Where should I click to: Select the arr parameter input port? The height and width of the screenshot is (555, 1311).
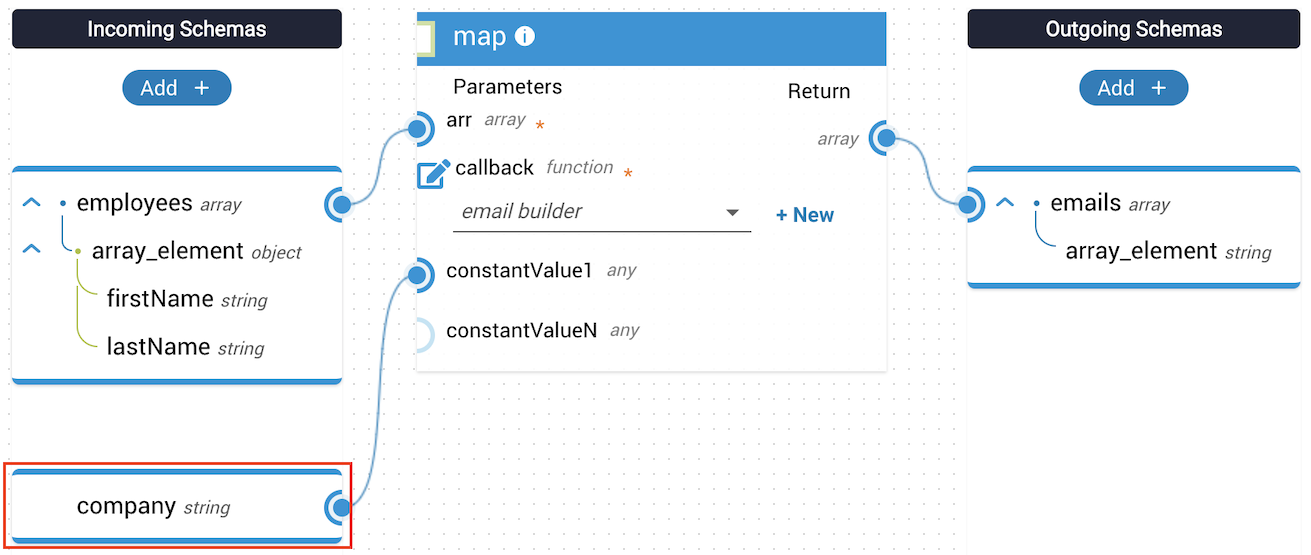click(x=419, y=128)
